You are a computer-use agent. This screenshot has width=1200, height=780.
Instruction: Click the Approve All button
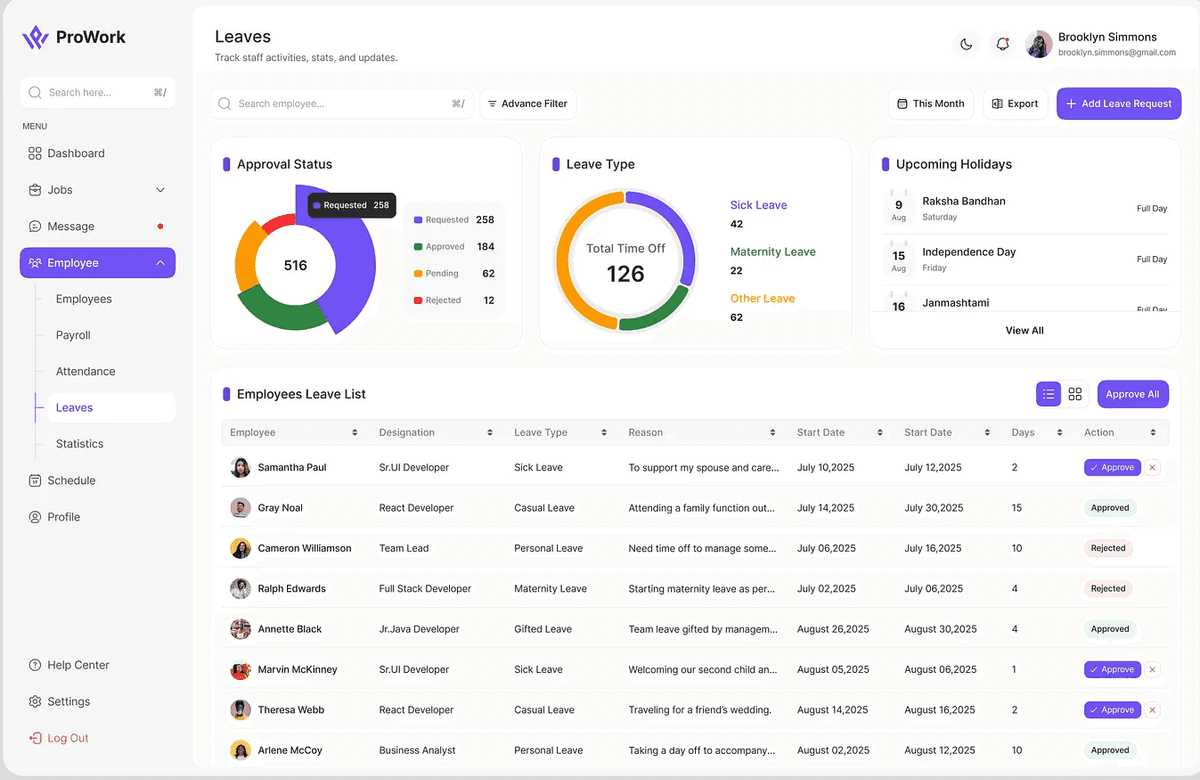pyautogui.click(x=1132, y=394)
